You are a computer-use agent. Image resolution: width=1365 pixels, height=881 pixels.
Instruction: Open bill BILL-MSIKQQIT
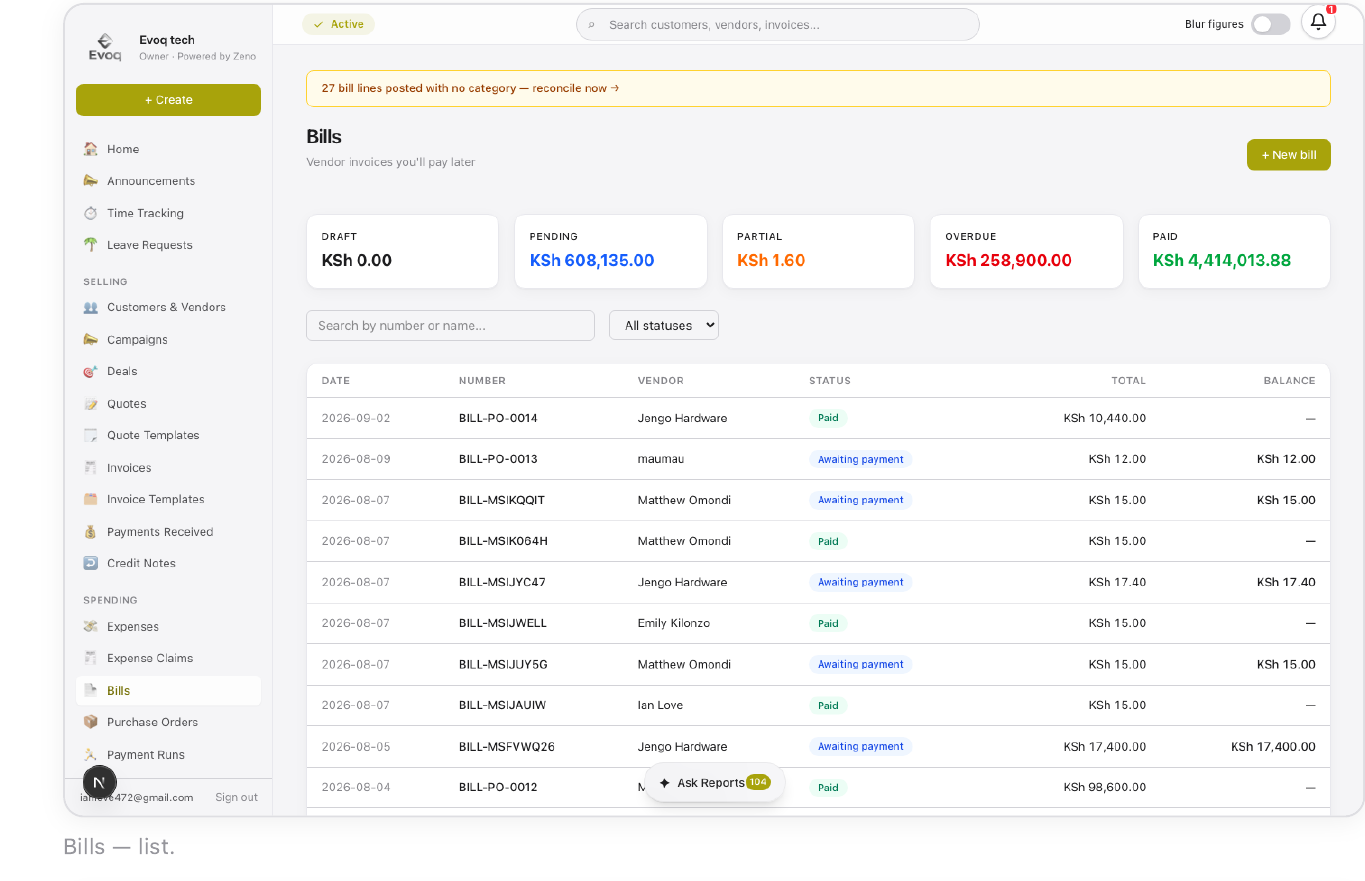pos(501,500)
